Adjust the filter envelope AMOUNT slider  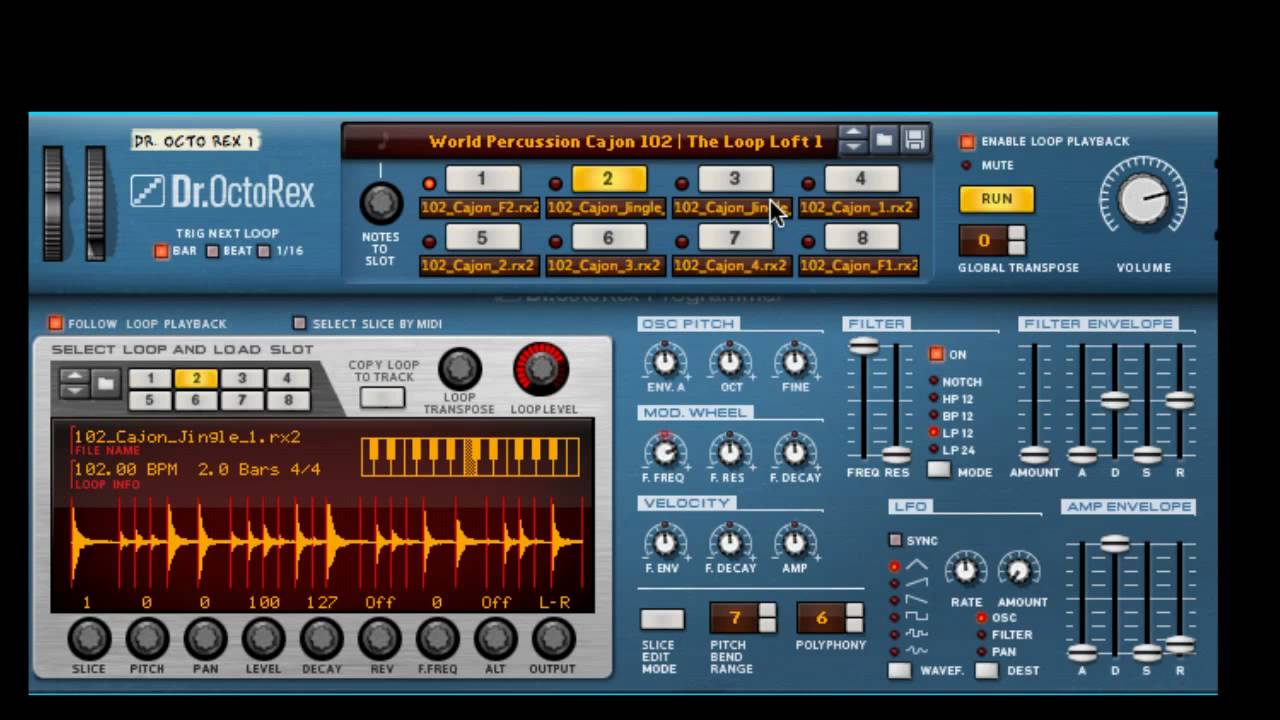click(x=1034, y=454)
